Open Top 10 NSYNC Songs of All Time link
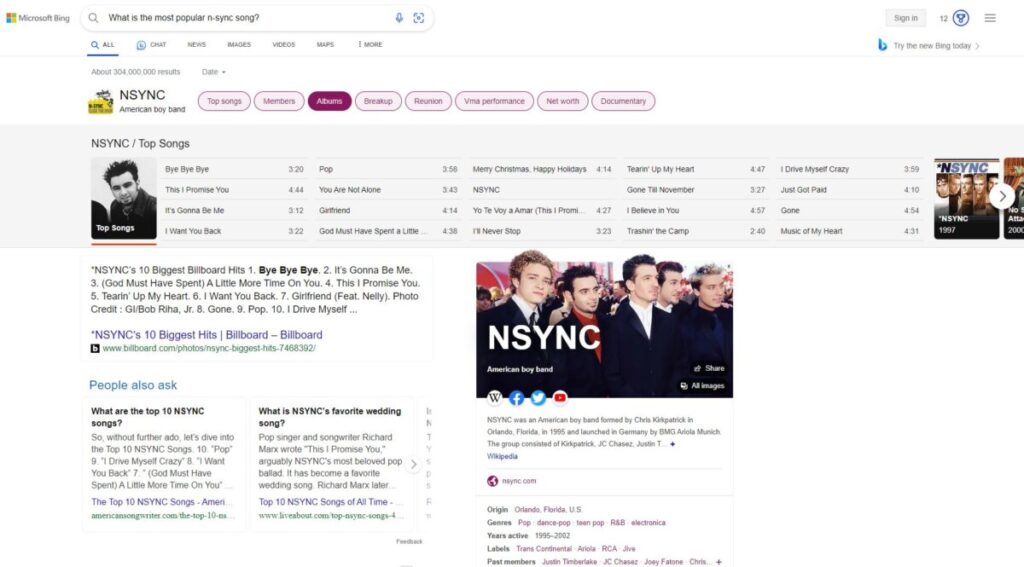 pyautogui.click(x=330, y=502)
